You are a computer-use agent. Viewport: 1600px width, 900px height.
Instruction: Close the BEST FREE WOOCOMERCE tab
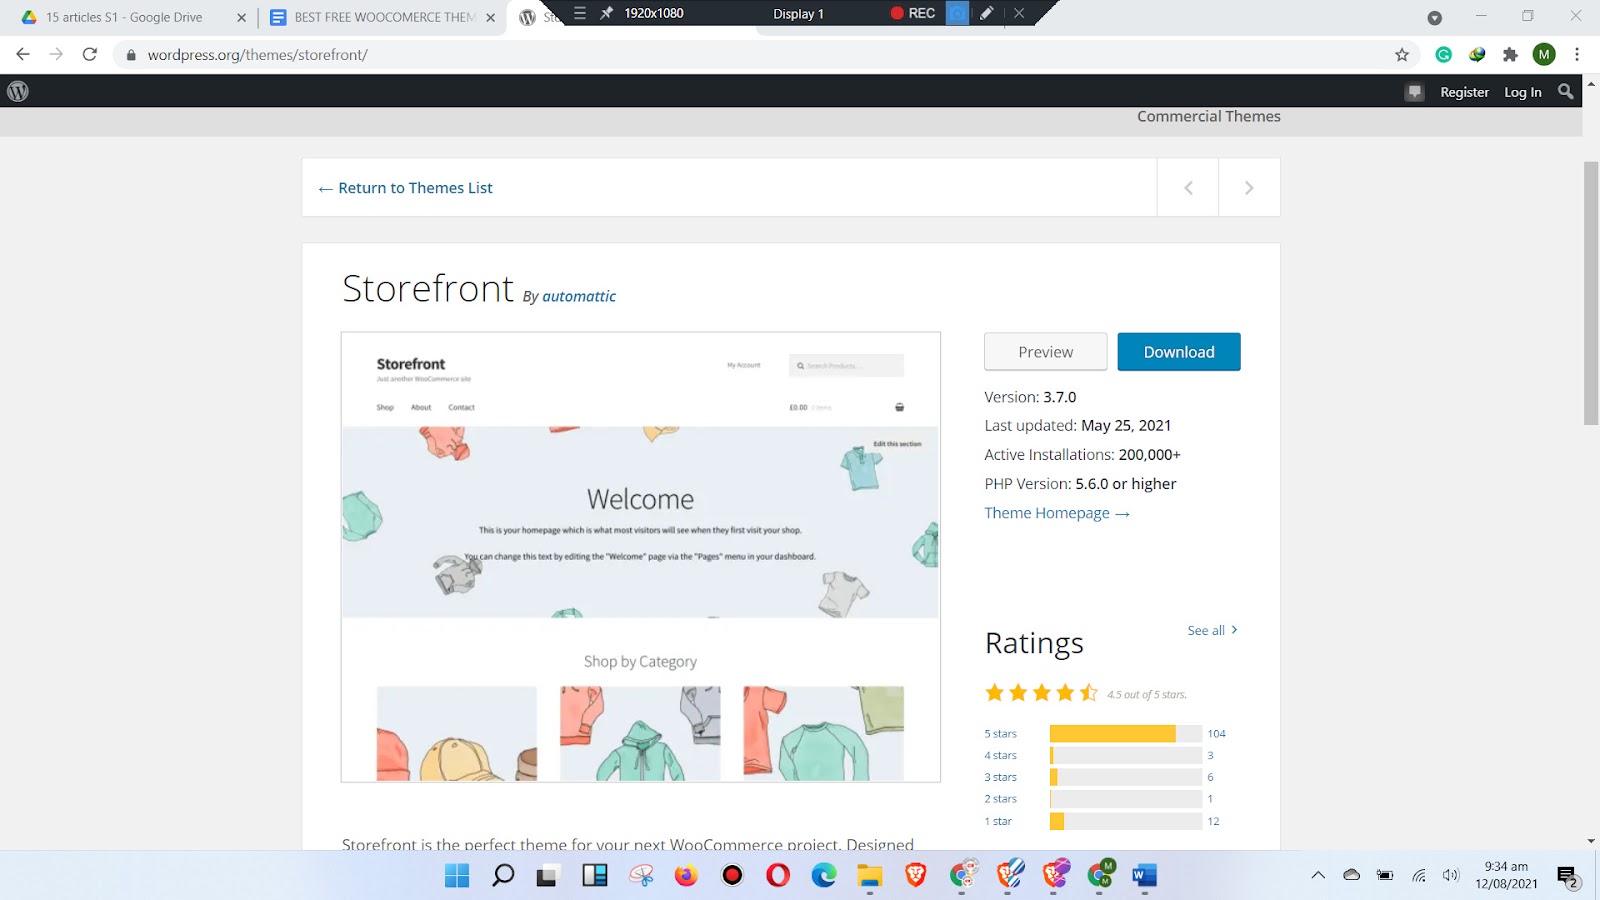[x=490, y=17]
